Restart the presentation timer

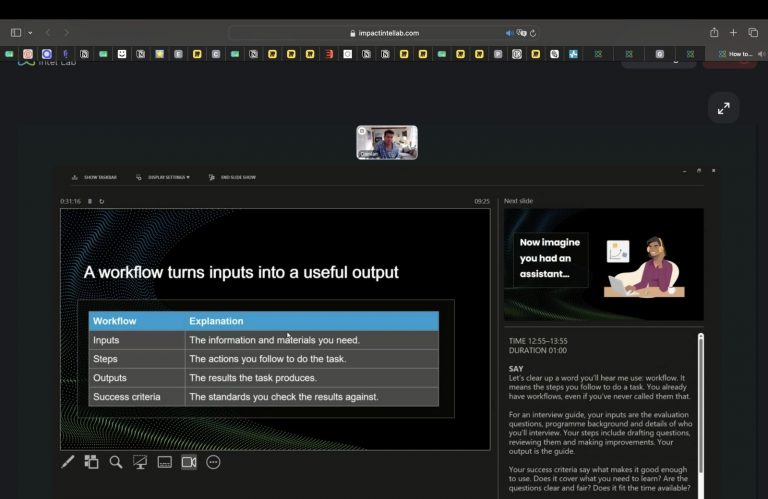(101, 201)
